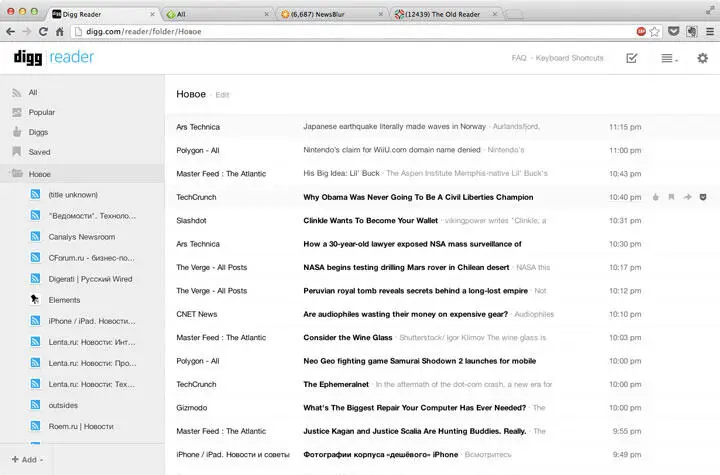Open the view mode list dropdown
Image resolution: width=720 pixels, height=475 pixels.
[669, 59]
